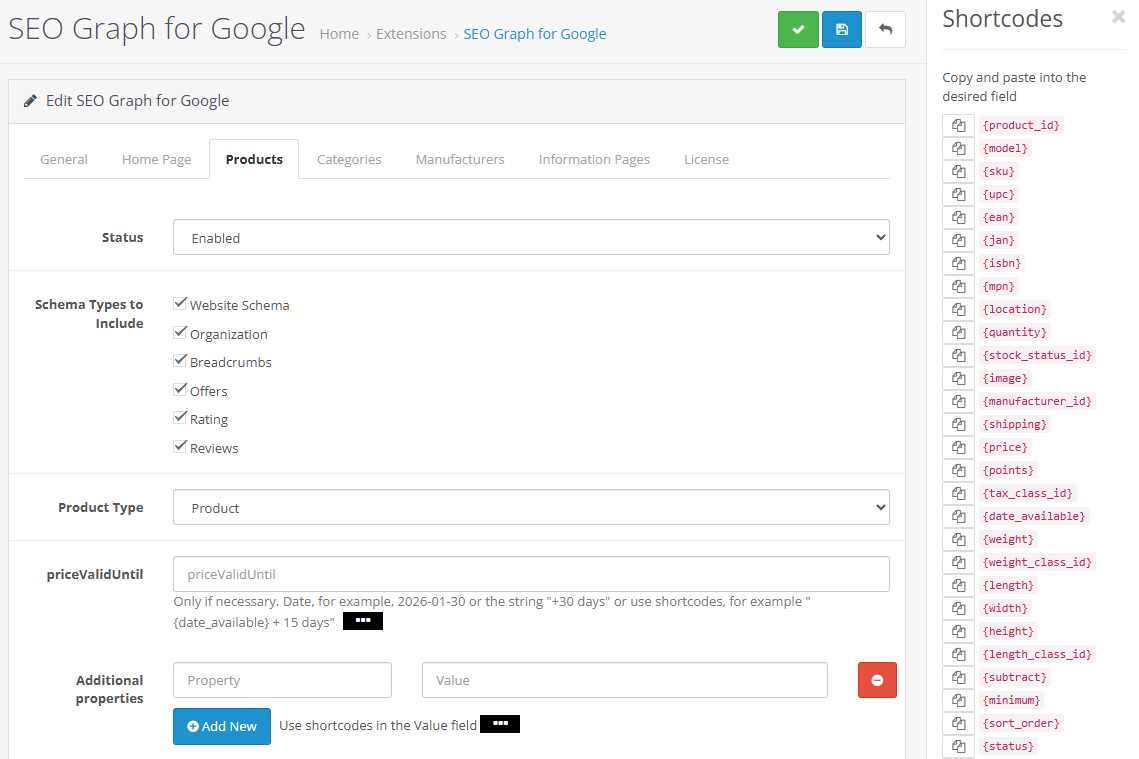Toggle the Breadcrumbs checkbox

tap(181, 361)
